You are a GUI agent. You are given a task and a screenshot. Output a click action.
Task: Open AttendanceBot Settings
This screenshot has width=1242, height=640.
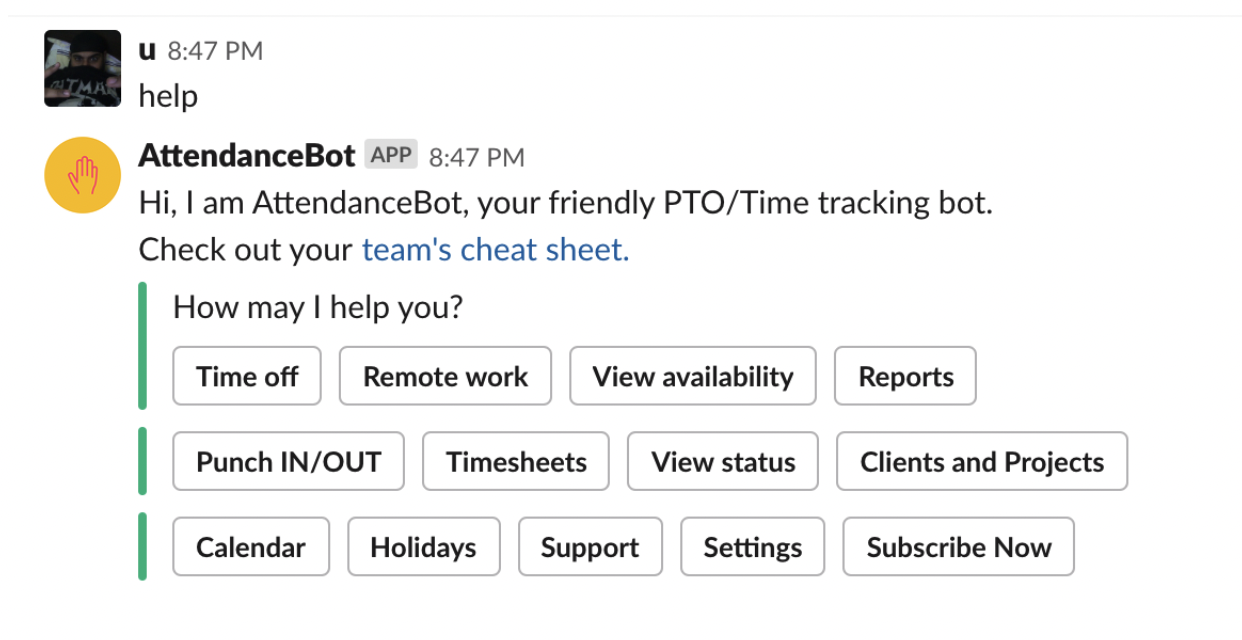[753, 547]
